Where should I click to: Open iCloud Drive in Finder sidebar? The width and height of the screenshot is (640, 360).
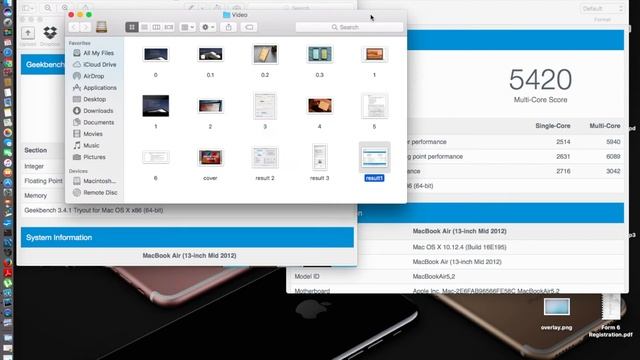(95, 64)
